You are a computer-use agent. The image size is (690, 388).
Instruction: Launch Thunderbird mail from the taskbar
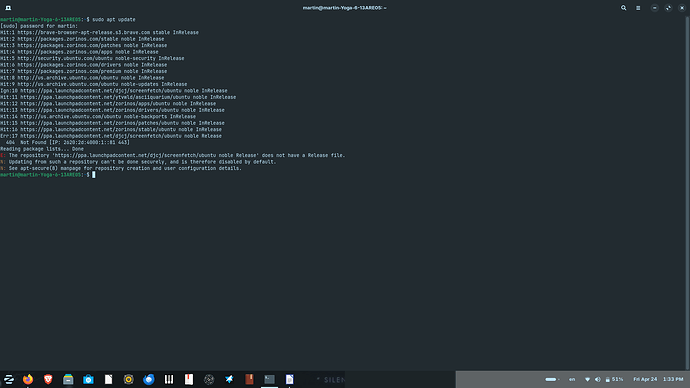[x=149, y=379]
